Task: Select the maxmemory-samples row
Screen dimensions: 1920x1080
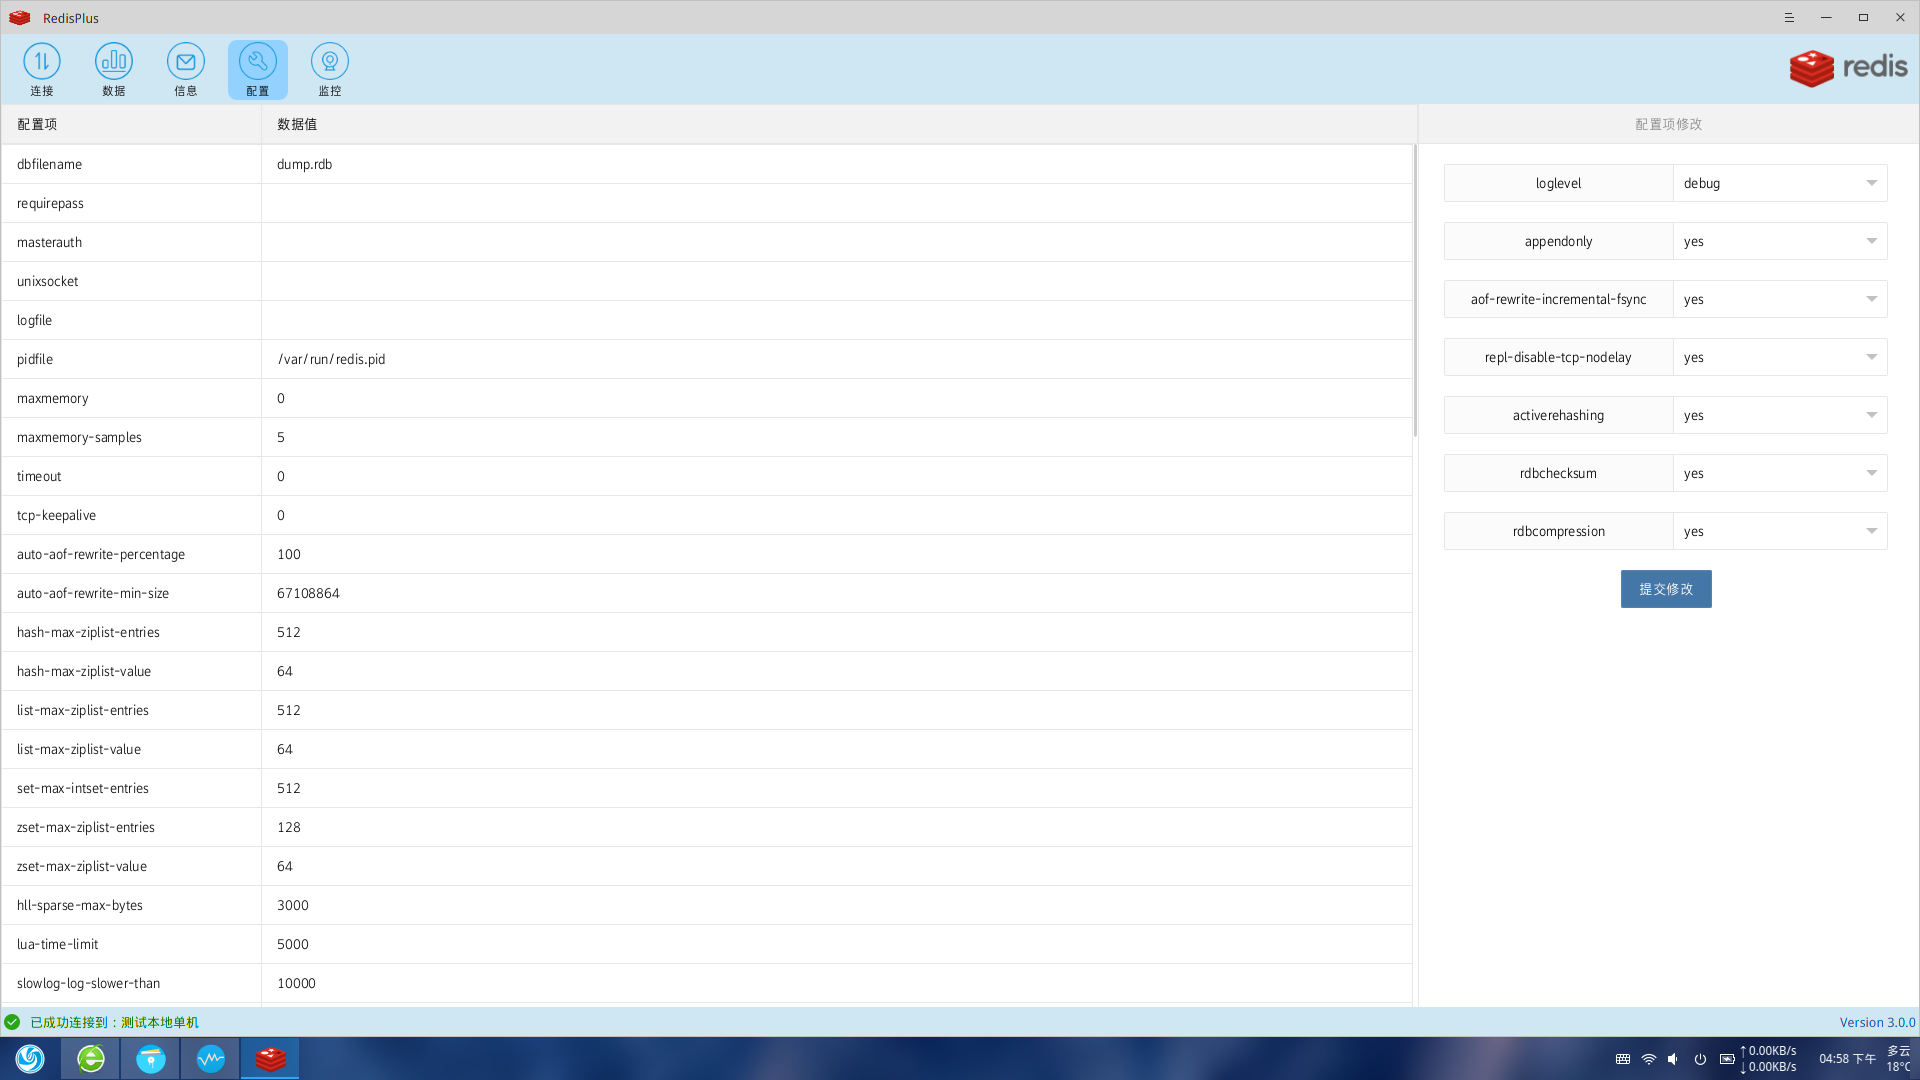Action: tap(707, 437)
